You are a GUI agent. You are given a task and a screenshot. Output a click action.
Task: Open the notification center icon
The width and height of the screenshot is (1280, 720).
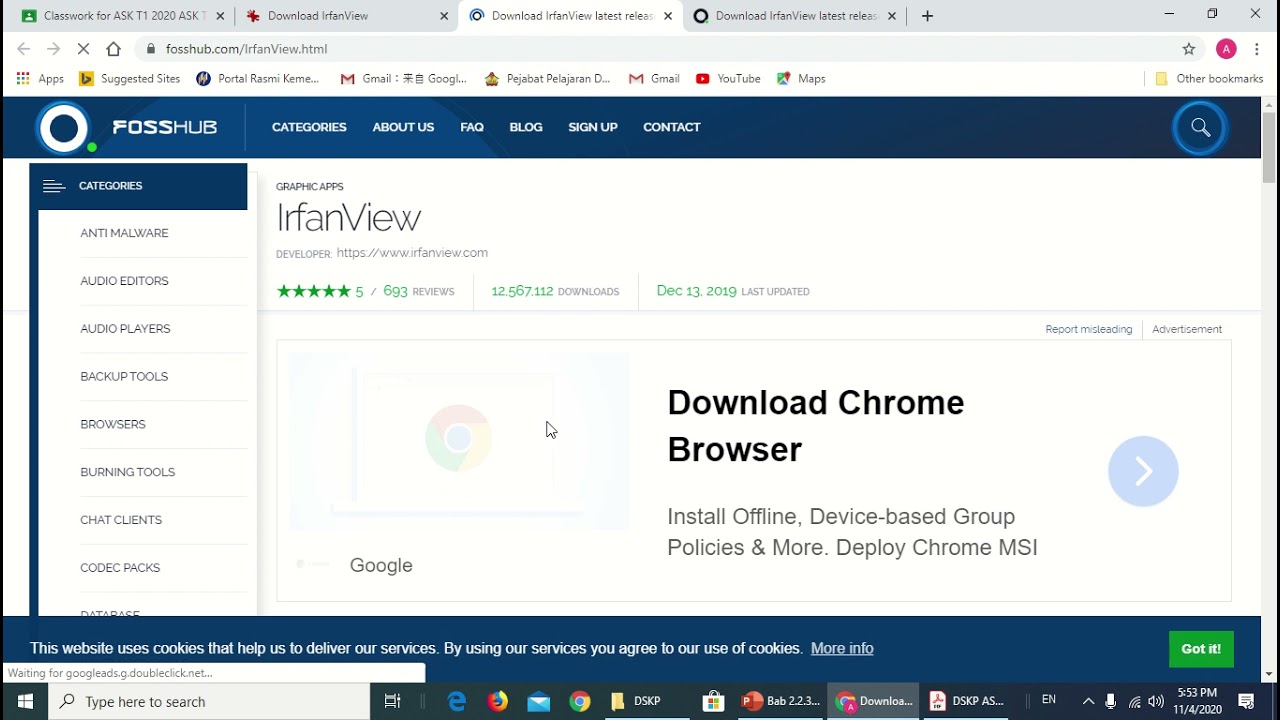pos(1246,701)
